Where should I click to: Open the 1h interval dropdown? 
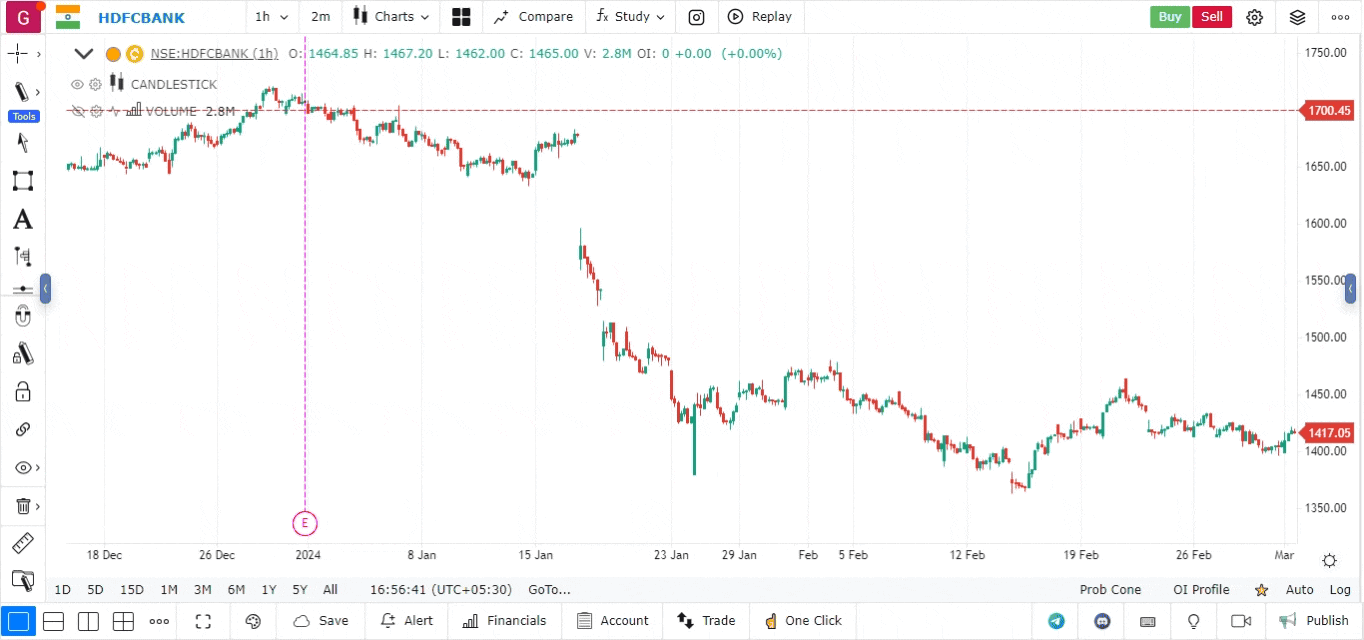pos(271,17)
